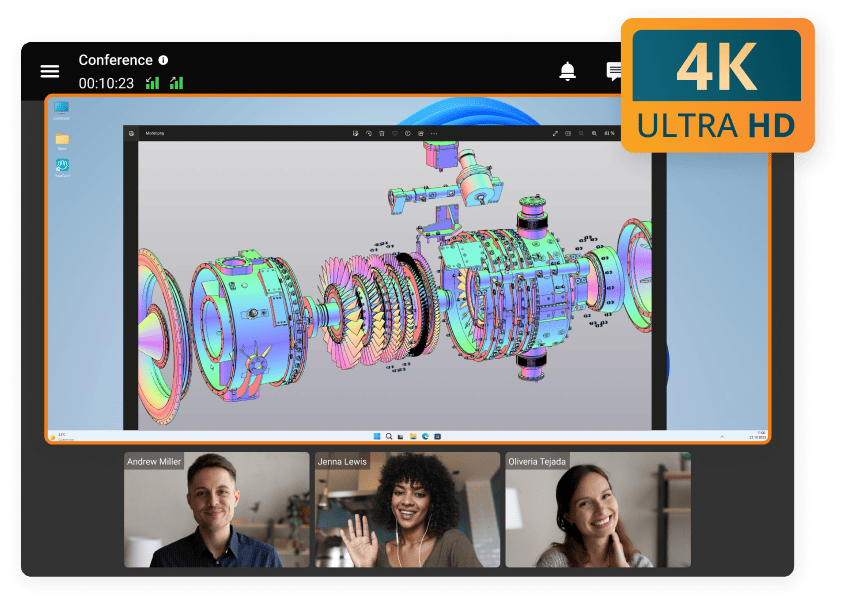Open the last pinned app on the taskbar
Screen dimensions: 844x604
tap(438, 436)
